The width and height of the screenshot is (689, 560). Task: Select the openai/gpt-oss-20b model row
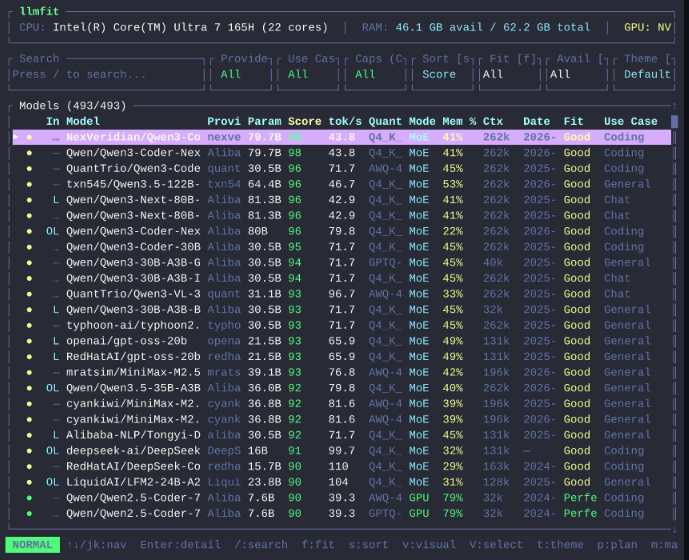342,341
